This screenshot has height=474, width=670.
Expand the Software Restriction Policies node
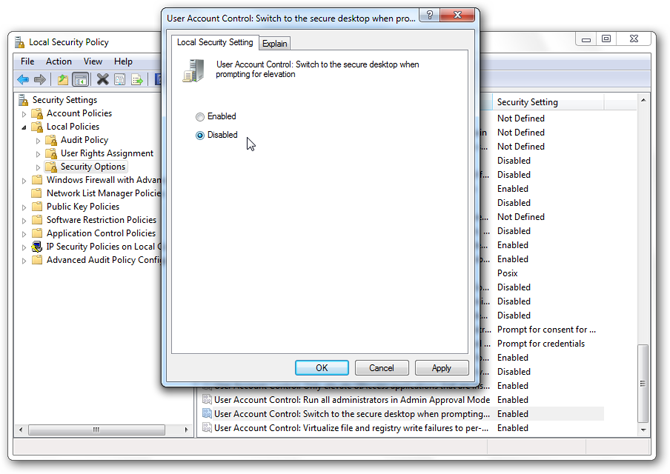tap(24, 221)
